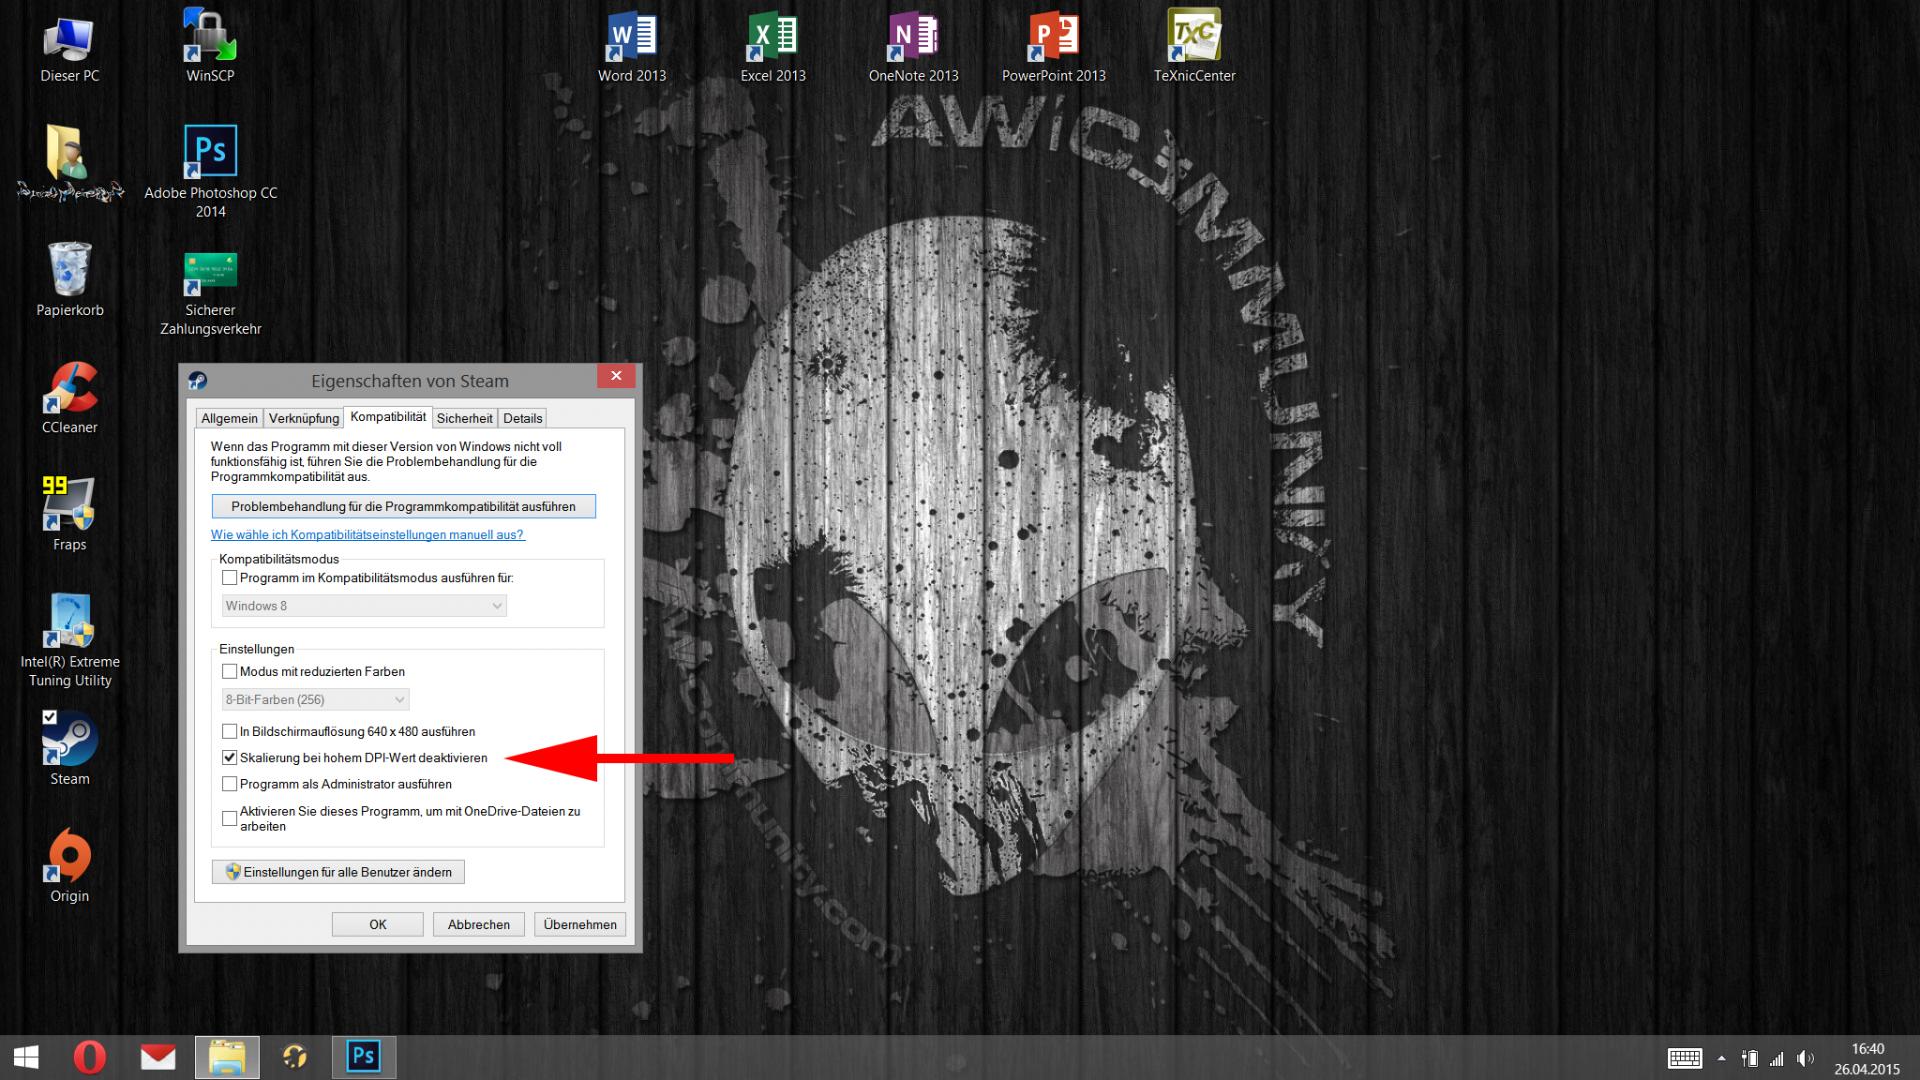
Task: Select the user folder desktop icon
Action: 69,163
